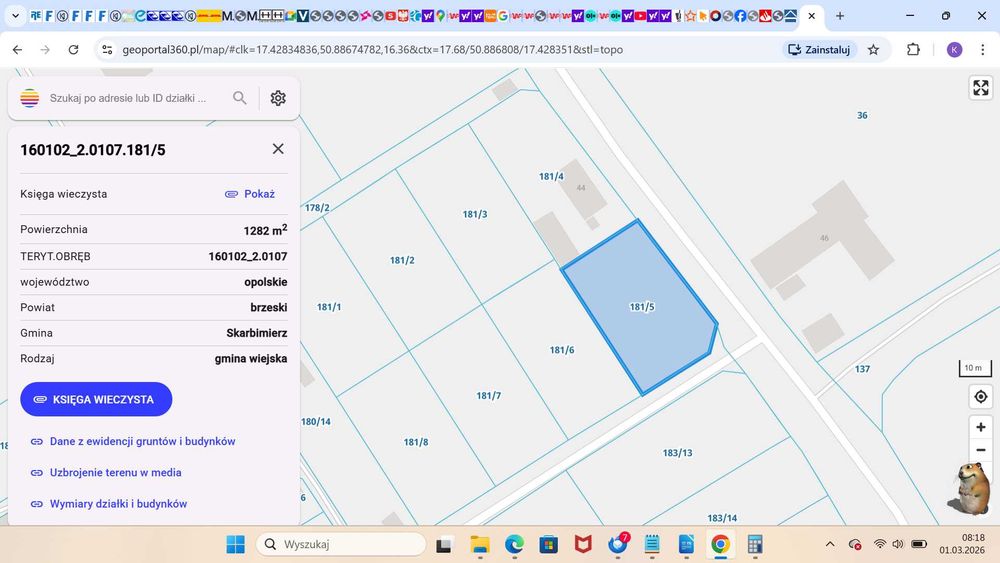Toggle fullscreen map view icon
Image resolution: width=1000 pixels, height=563 pixels.
coord(981,87)
